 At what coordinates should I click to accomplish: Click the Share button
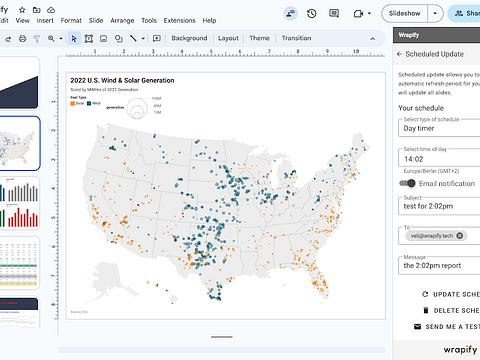tap(464, 13)
